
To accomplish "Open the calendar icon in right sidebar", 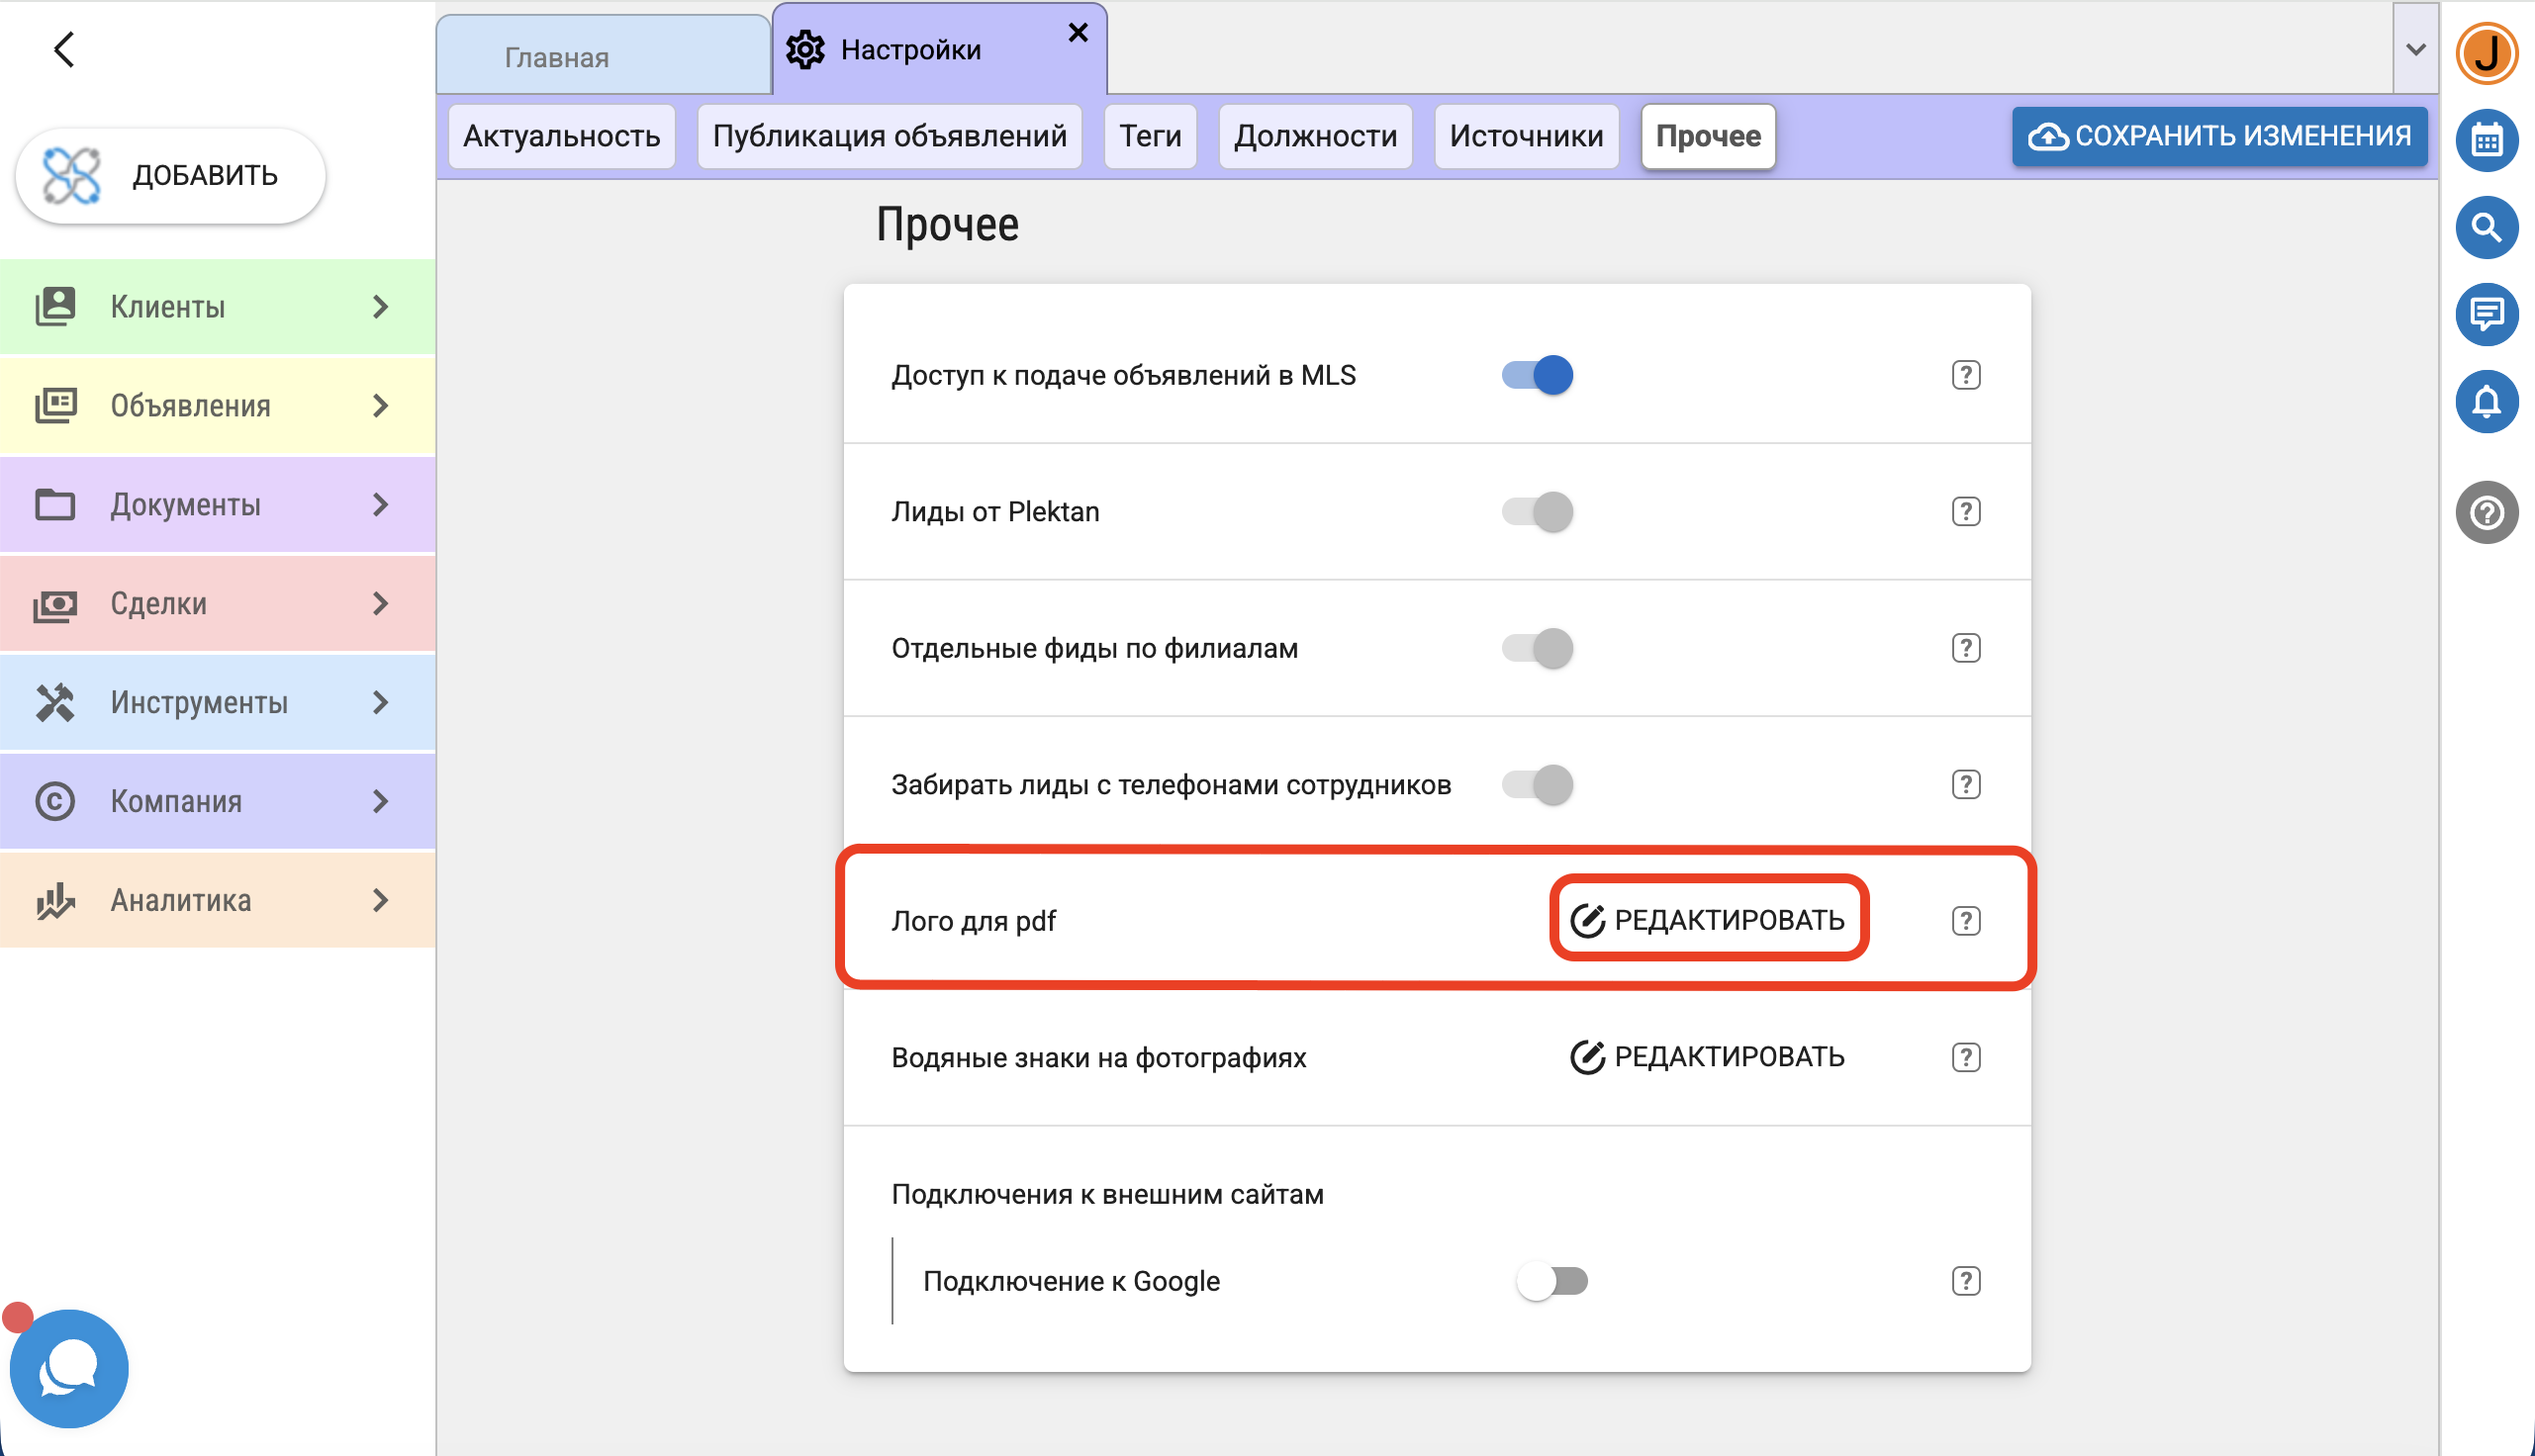I will [x=2486, y=139].
